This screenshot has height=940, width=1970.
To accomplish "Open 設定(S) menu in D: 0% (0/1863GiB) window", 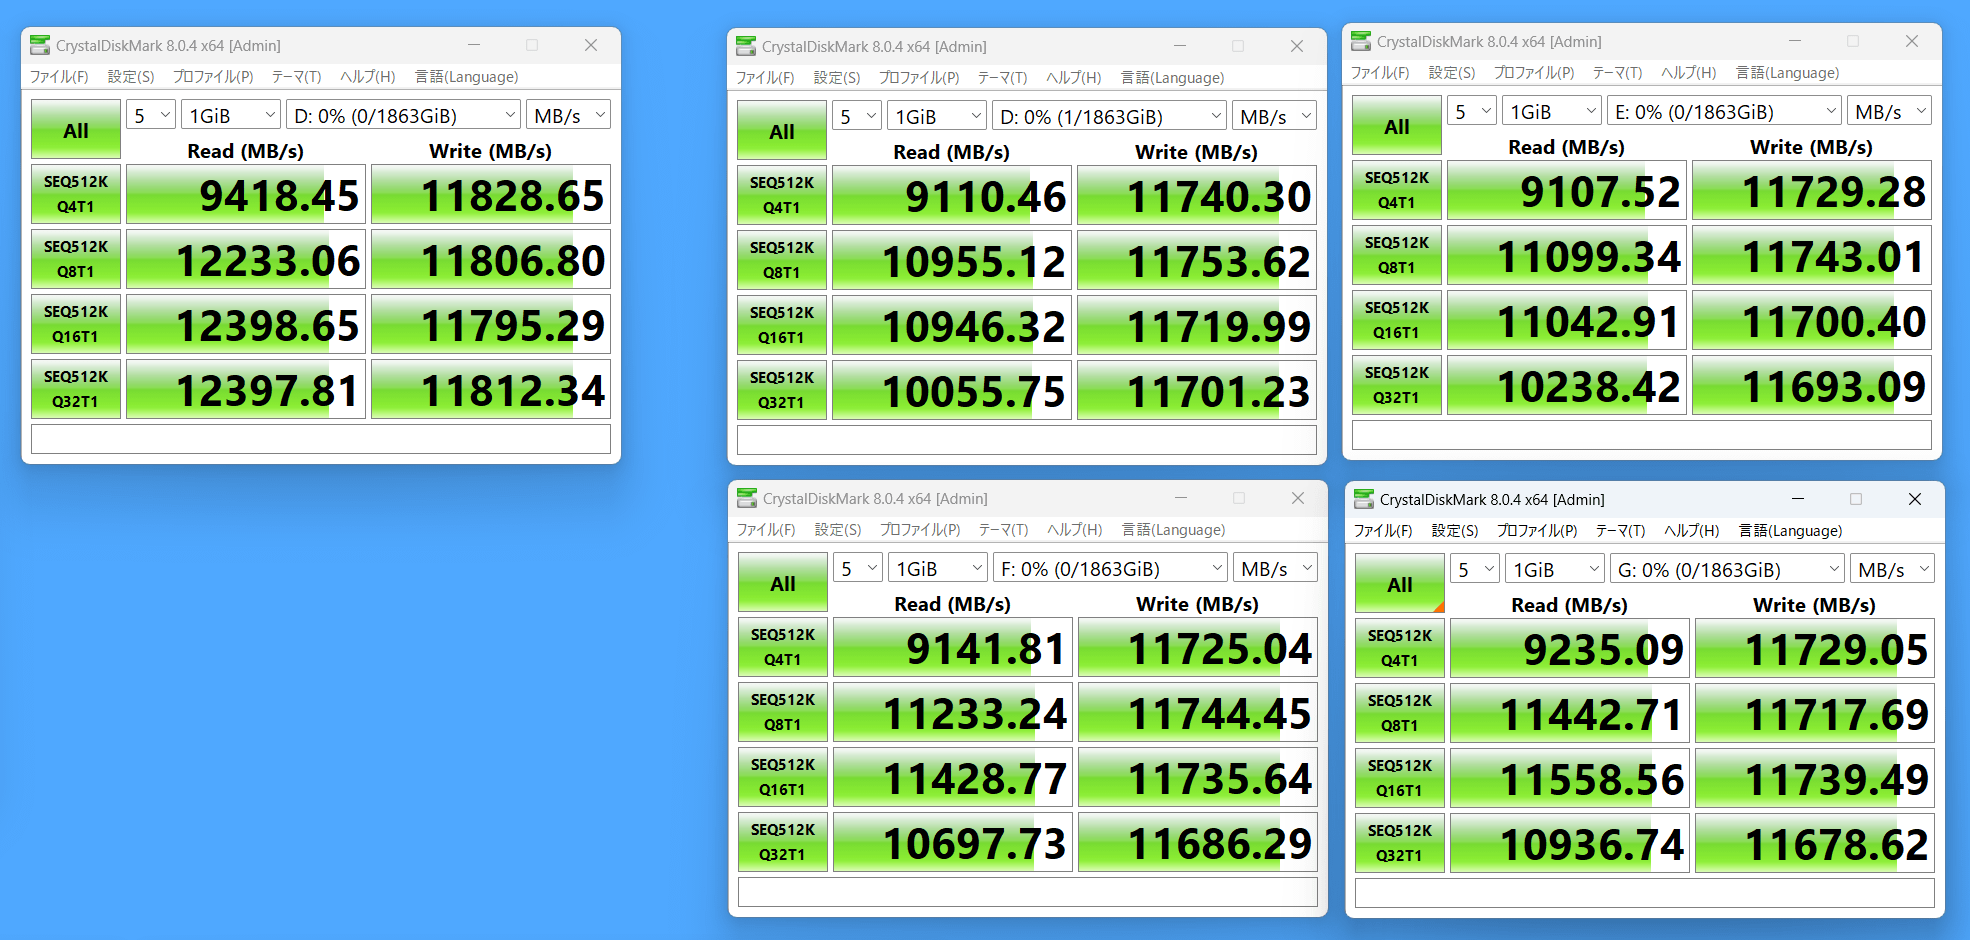I will (131, 76).
